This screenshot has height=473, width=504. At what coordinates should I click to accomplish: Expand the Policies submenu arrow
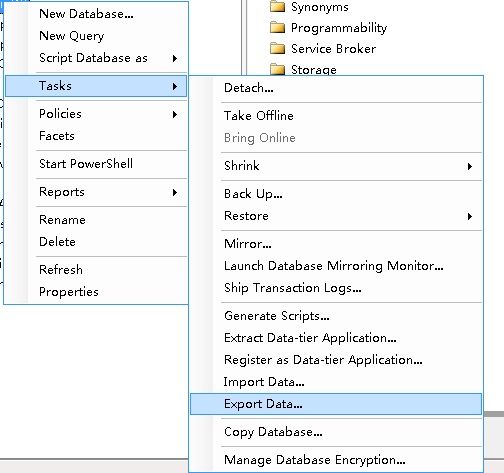tap(175, 114)
